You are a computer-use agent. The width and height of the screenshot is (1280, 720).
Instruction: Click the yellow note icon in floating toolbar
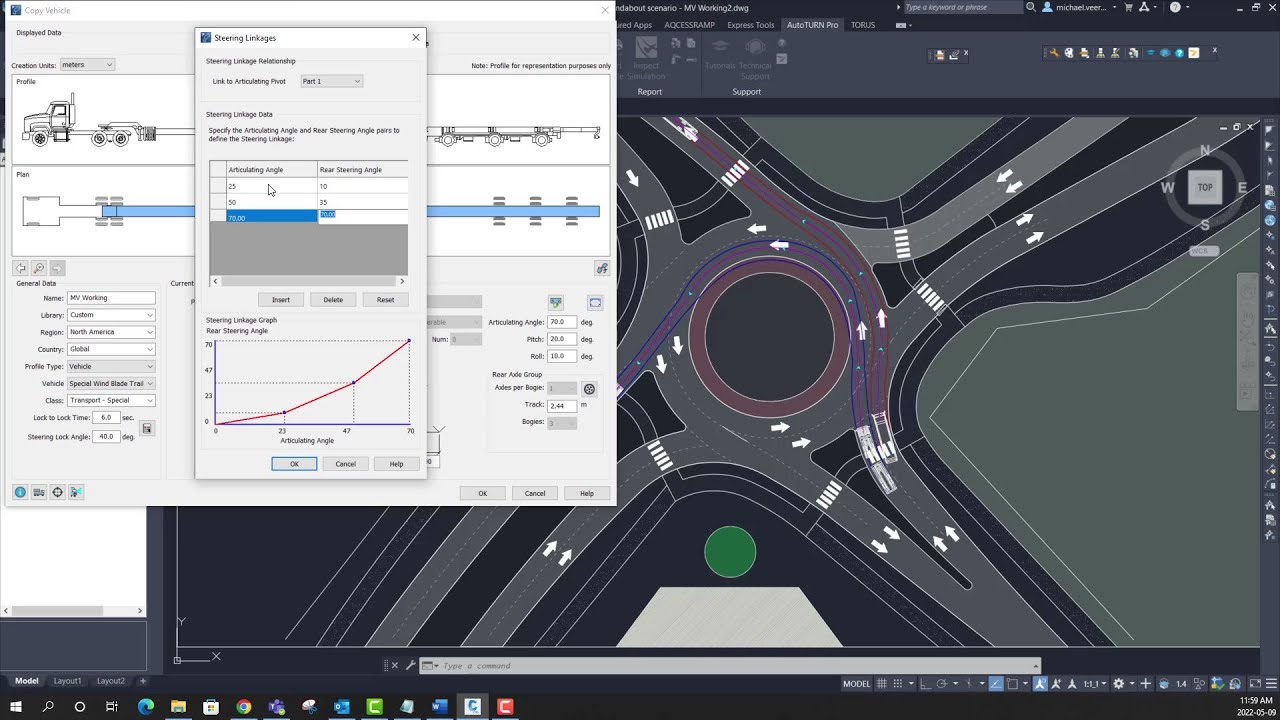[x=1193, y=53]
